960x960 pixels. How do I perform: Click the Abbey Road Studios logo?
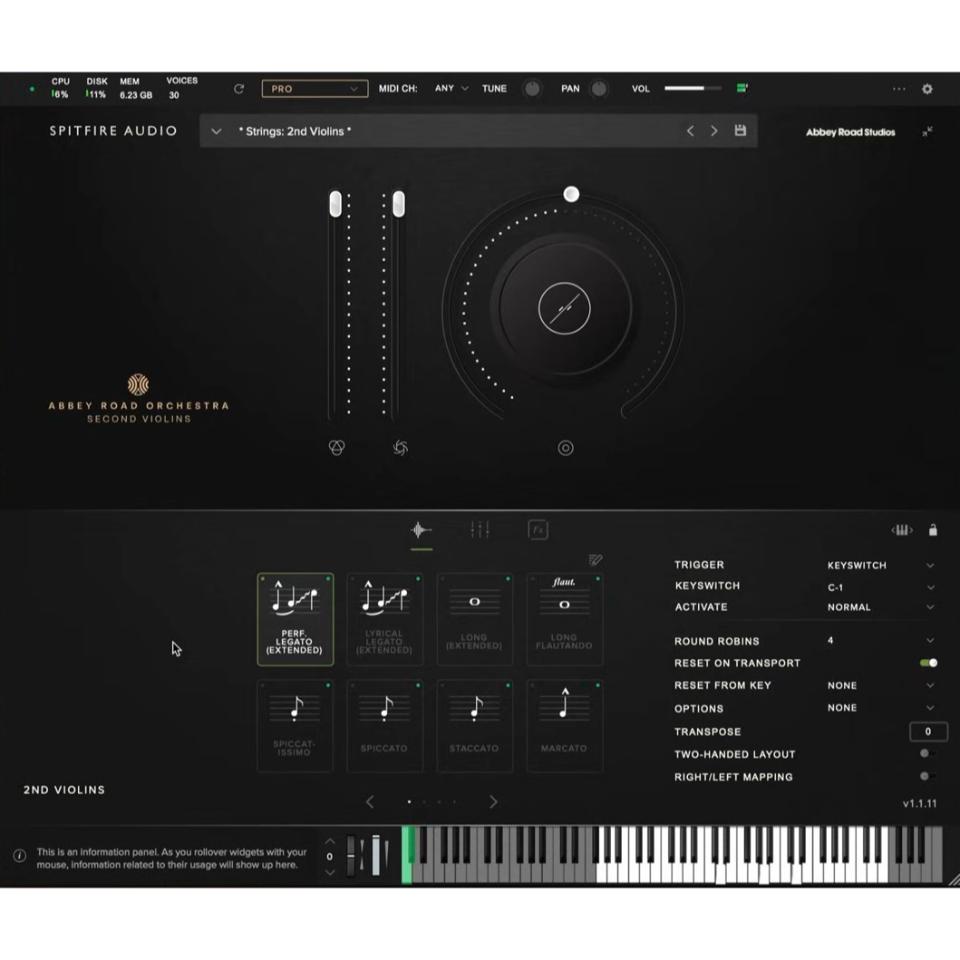[x=850, y=132]
